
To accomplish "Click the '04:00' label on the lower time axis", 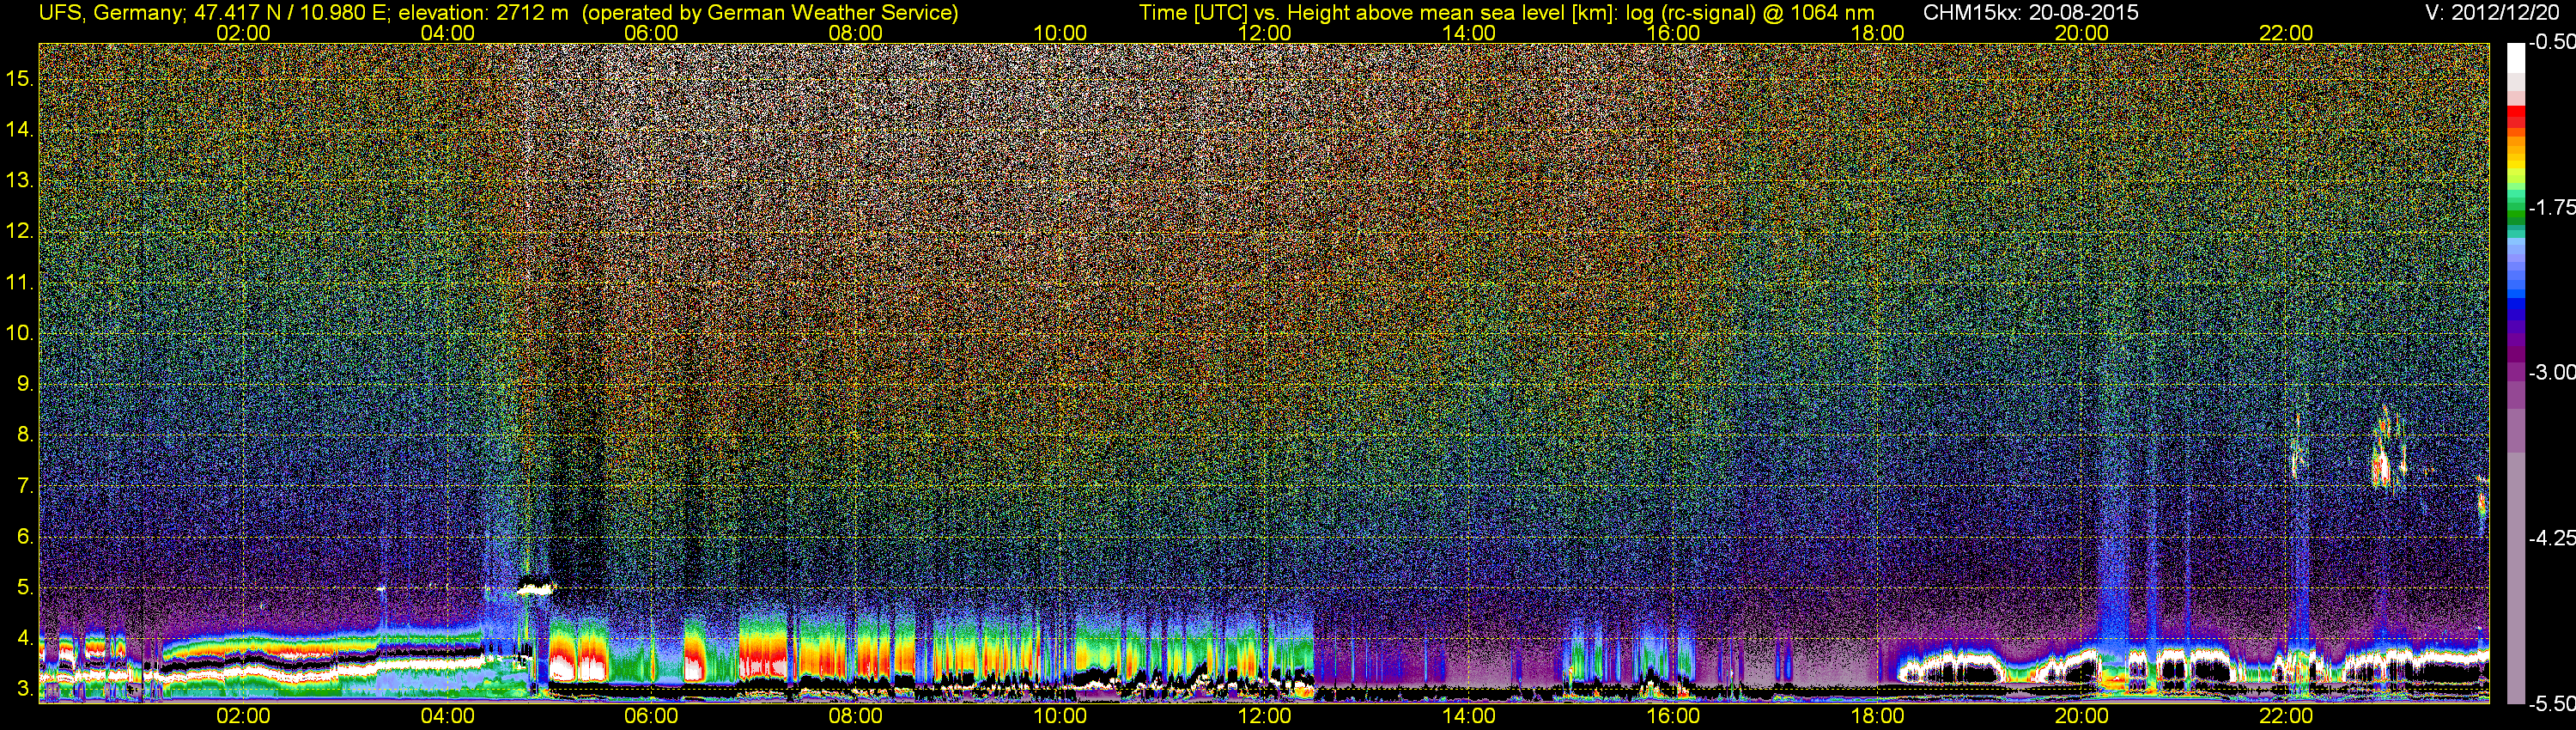I will pos(447,716).
